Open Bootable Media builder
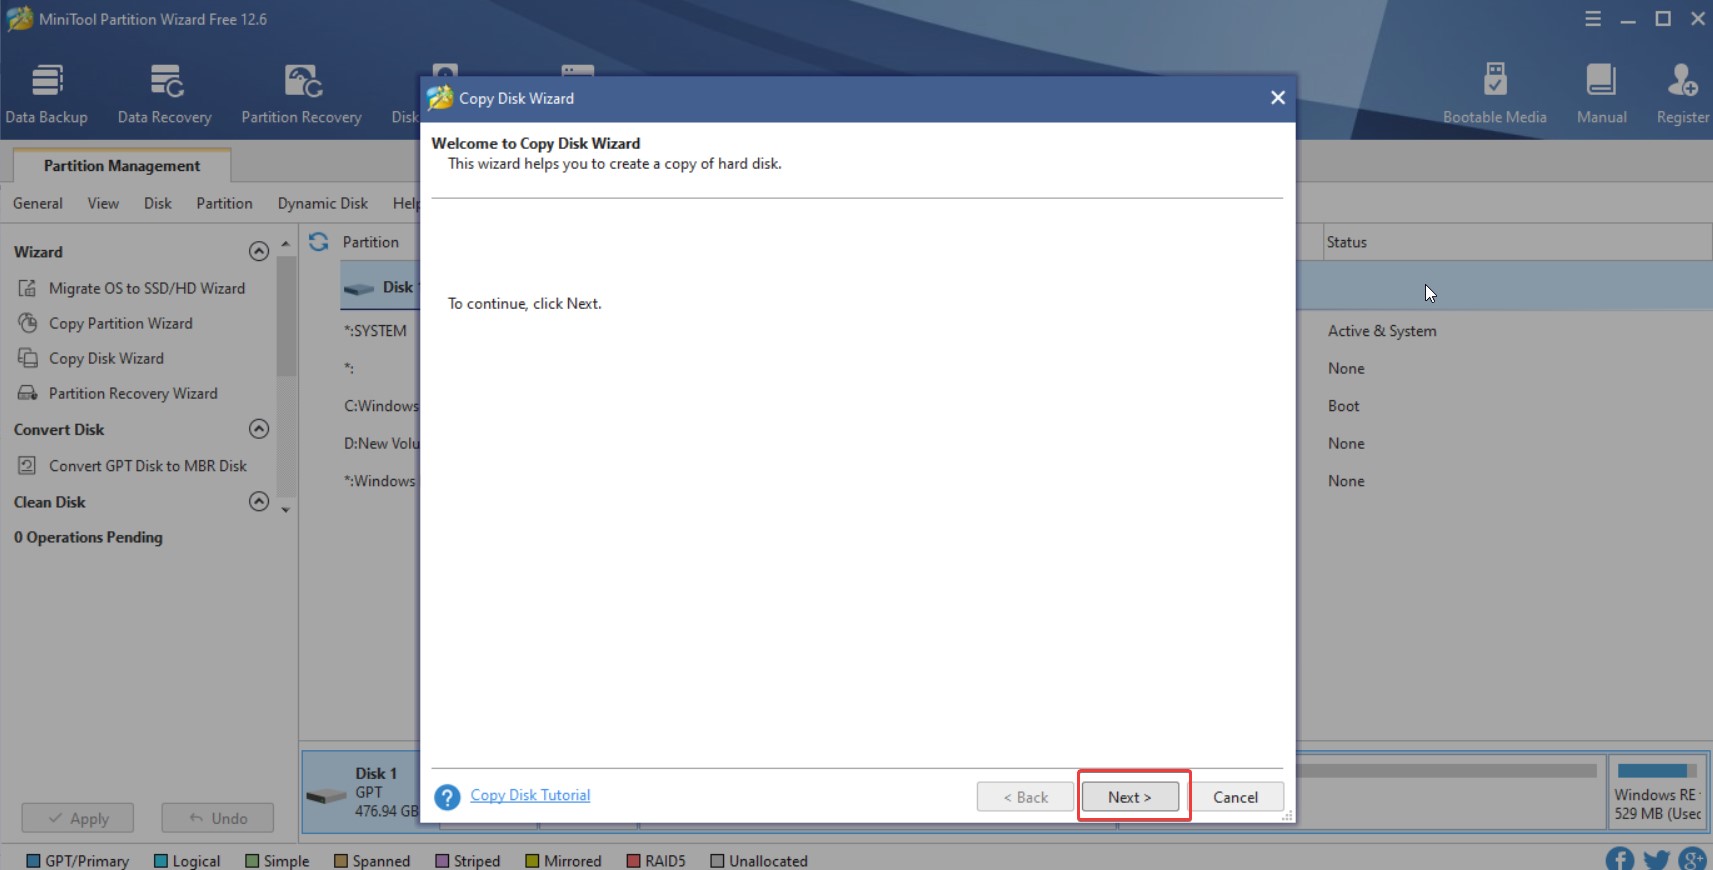 1494,95
